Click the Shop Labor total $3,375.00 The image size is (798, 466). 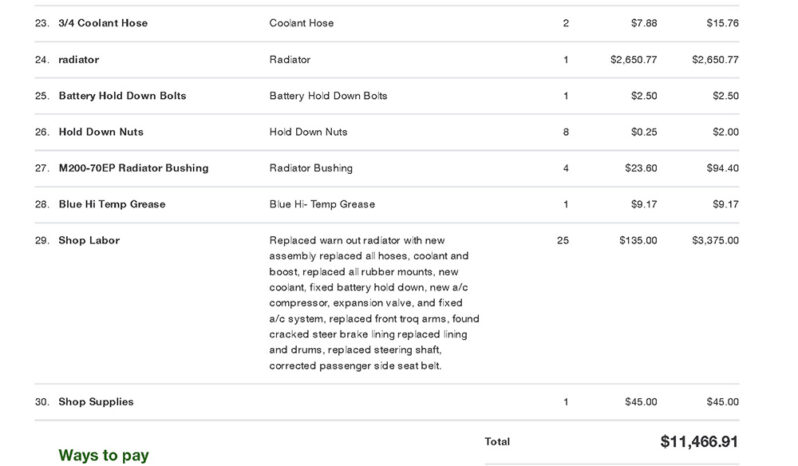(715, 240)
